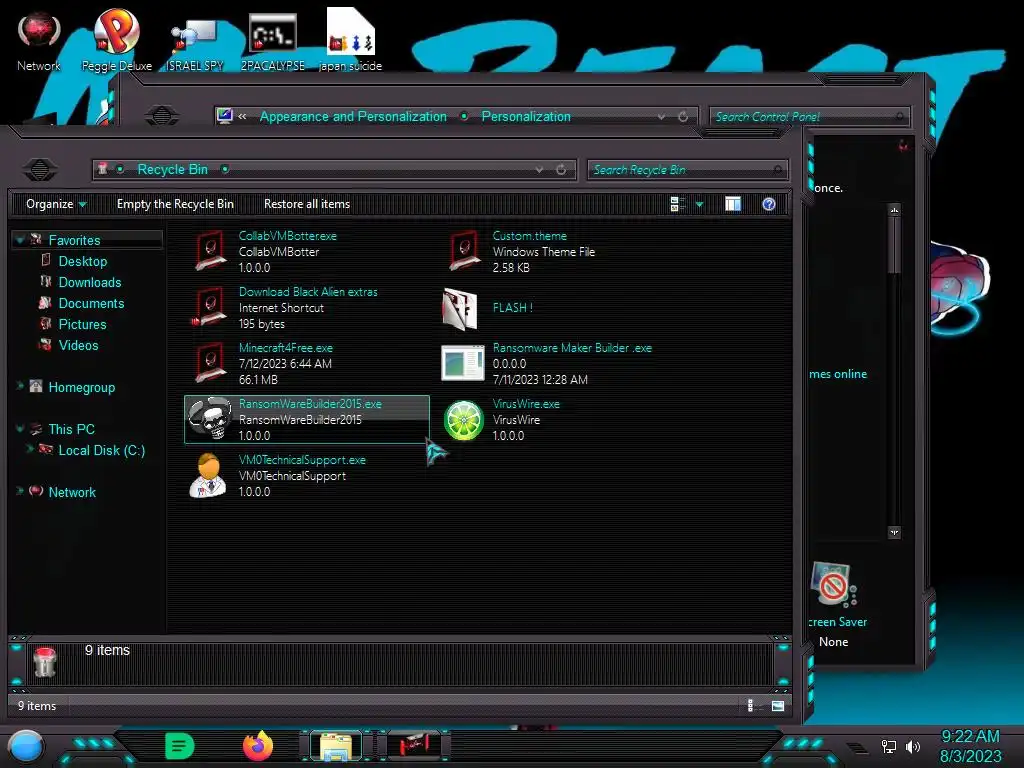Switch to Personalization taskbar button
Viewport: 1024px width, 768px height.
[x=414, y=745]
